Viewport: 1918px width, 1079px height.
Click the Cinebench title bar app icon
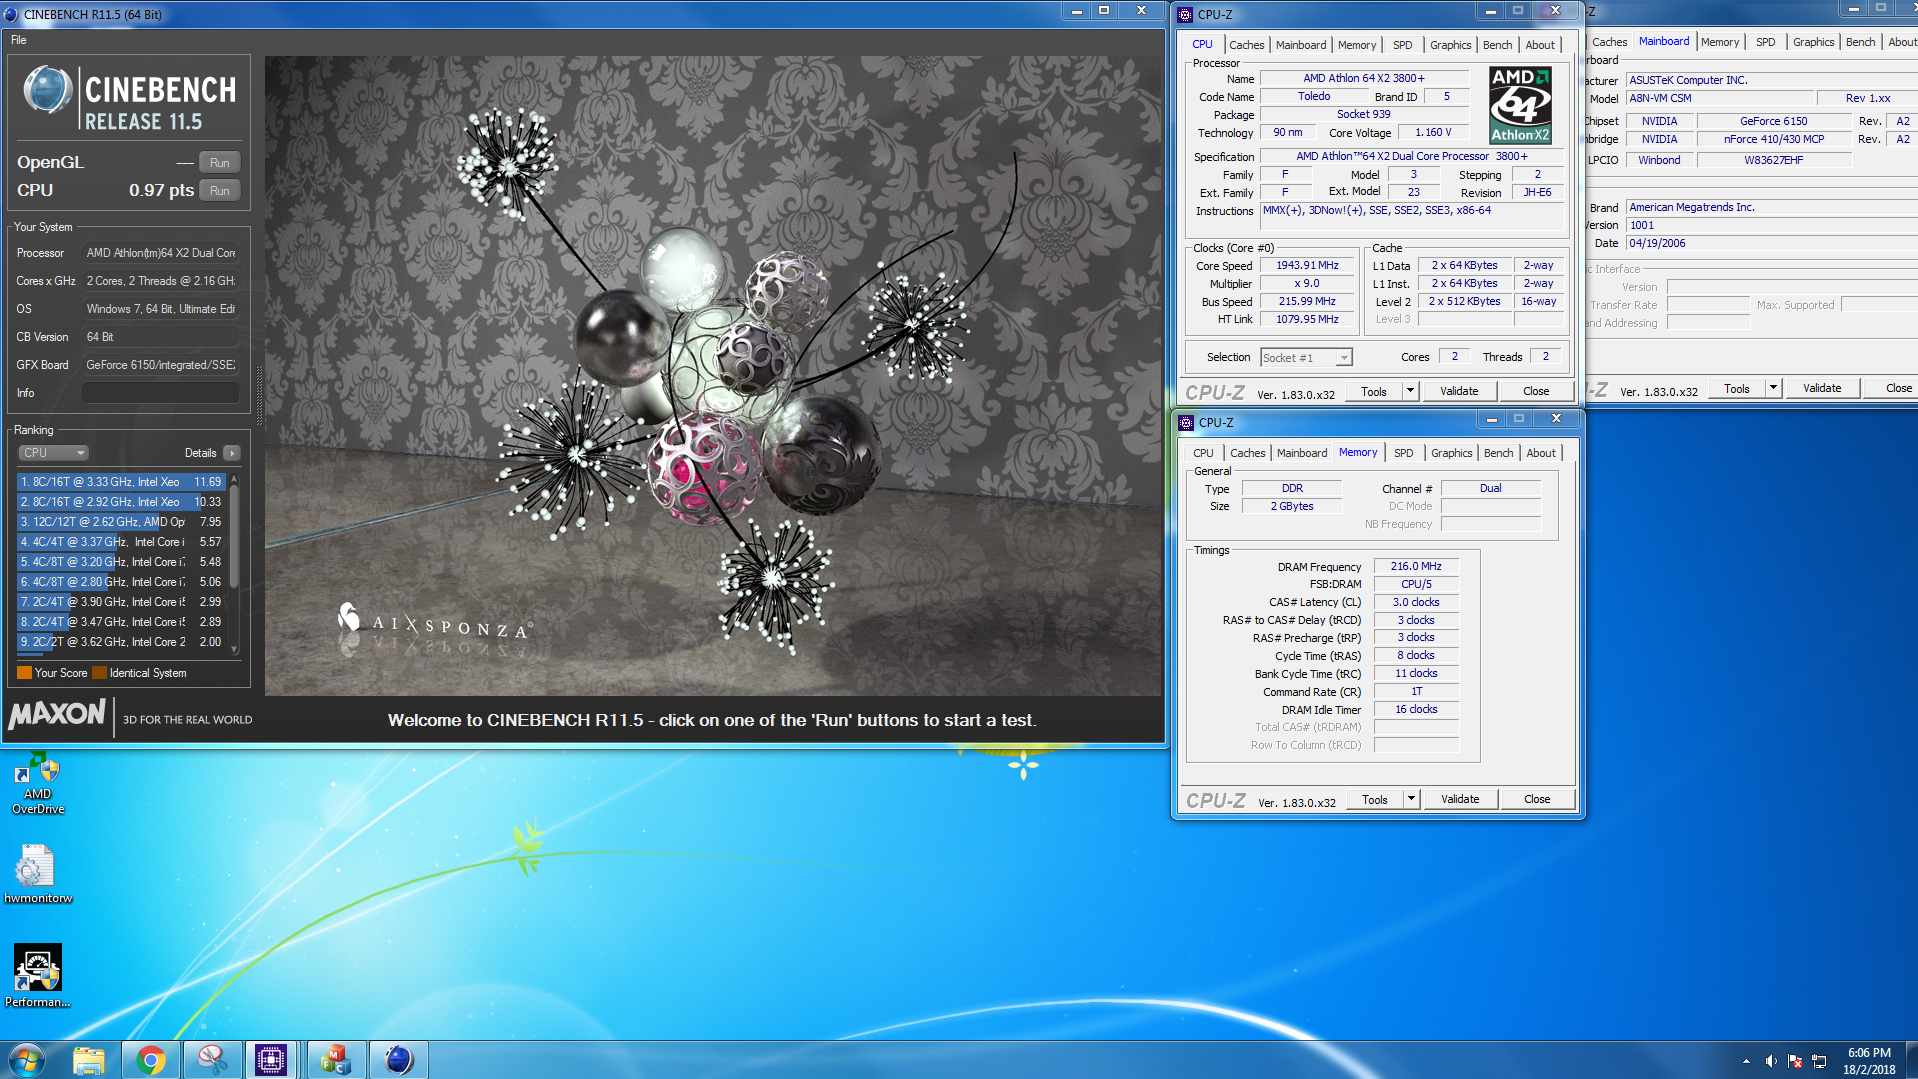pyautogui.click(x=12, y=14)
